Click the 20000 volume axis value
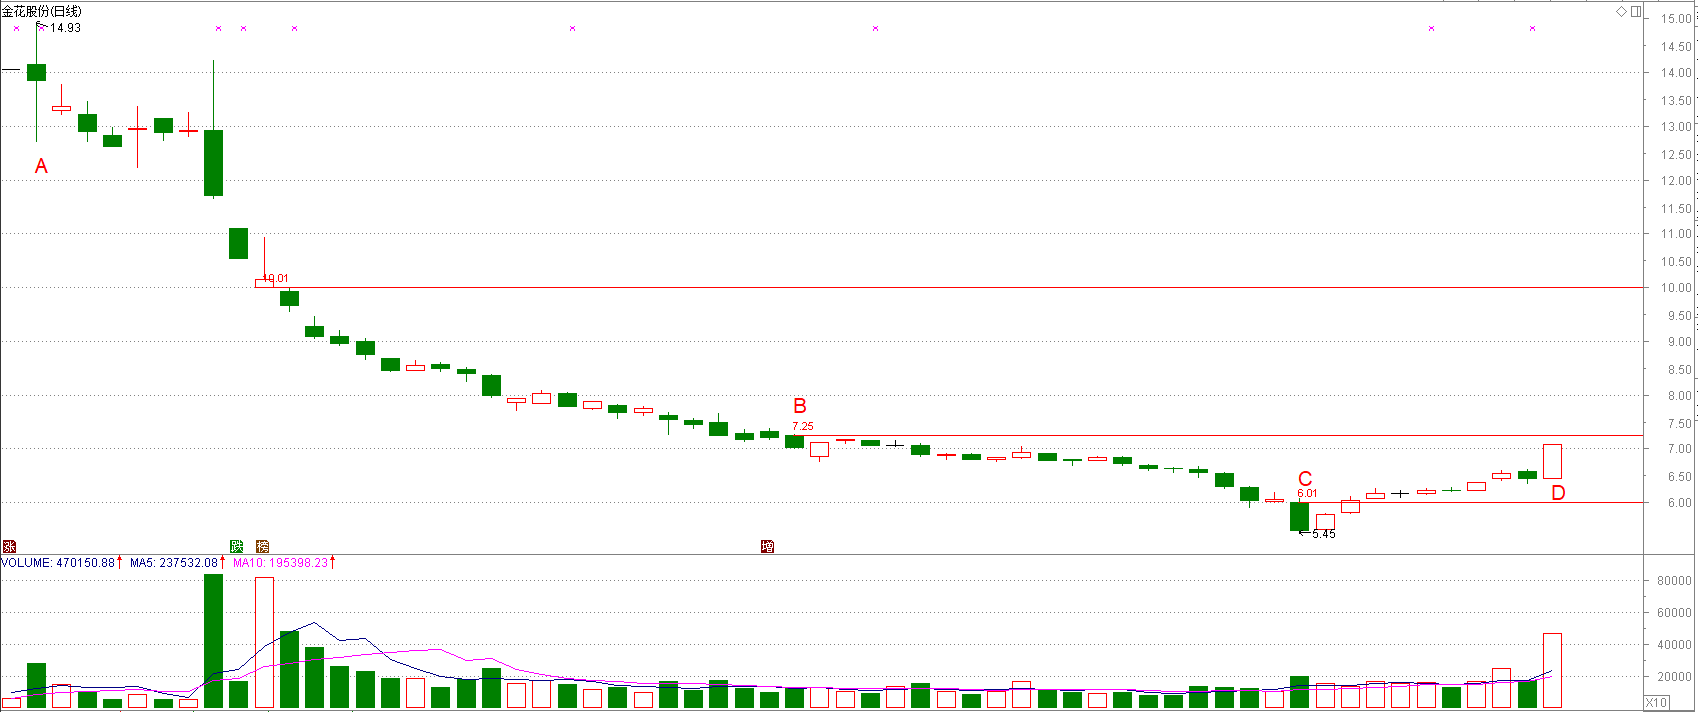This screenshot has width=1698, height=712. tap(1675, 677)
